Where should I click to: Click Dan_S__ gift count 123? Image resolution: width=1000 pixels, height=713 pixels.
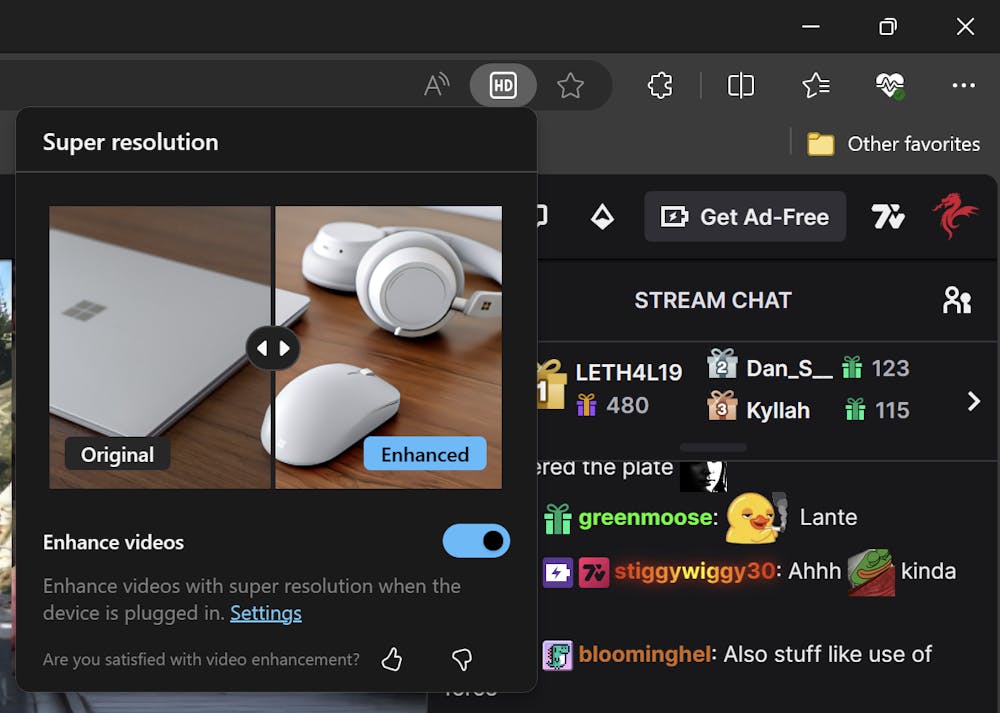pos(890,368)
